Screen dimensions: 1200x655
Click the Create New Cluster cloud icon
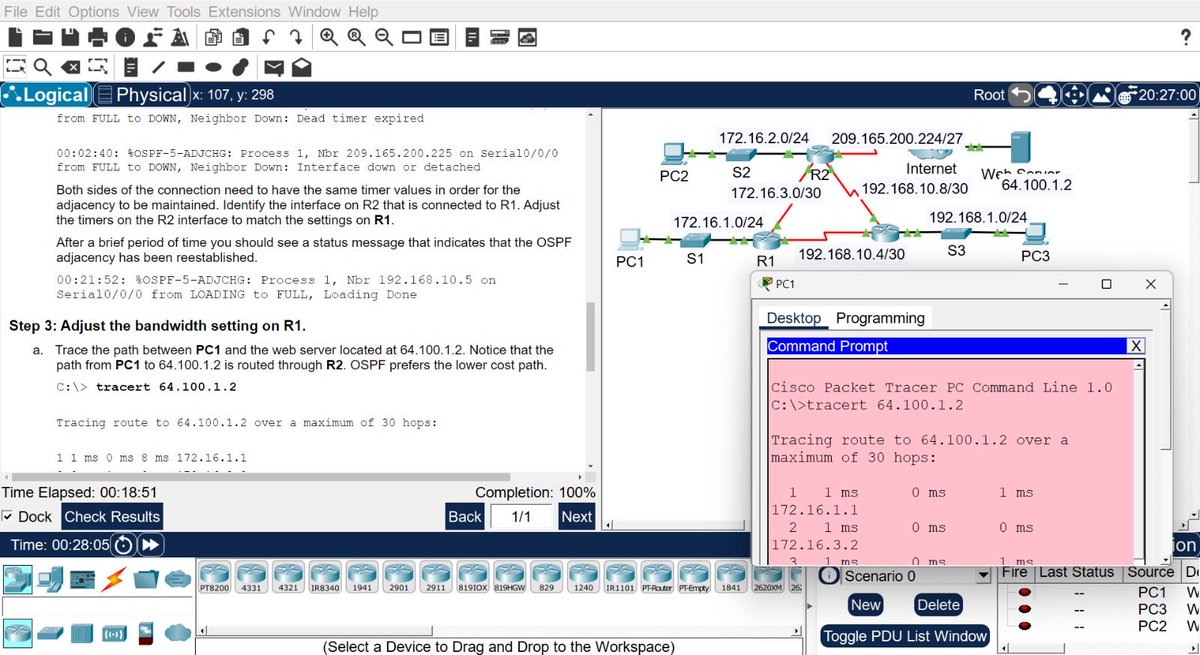pos(1048,94)
